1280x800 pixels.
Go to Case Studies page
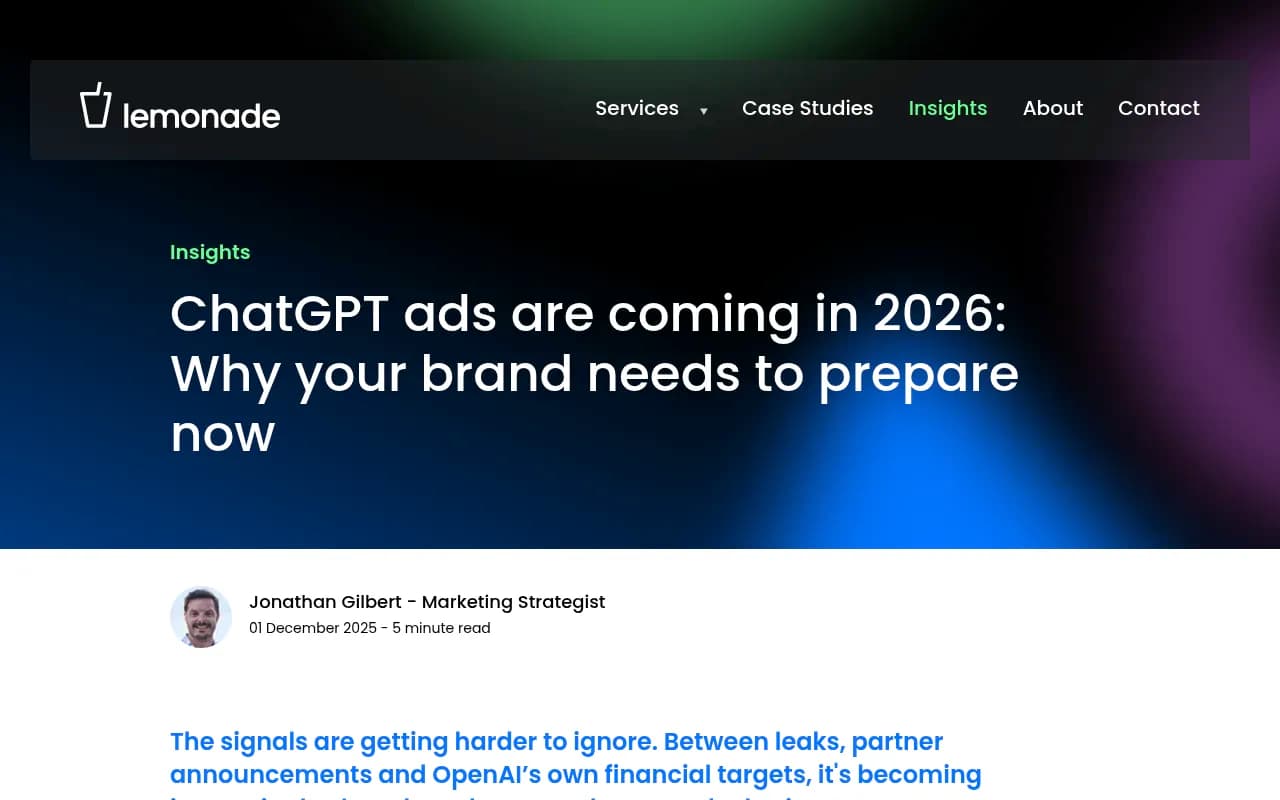coord(807,108)
